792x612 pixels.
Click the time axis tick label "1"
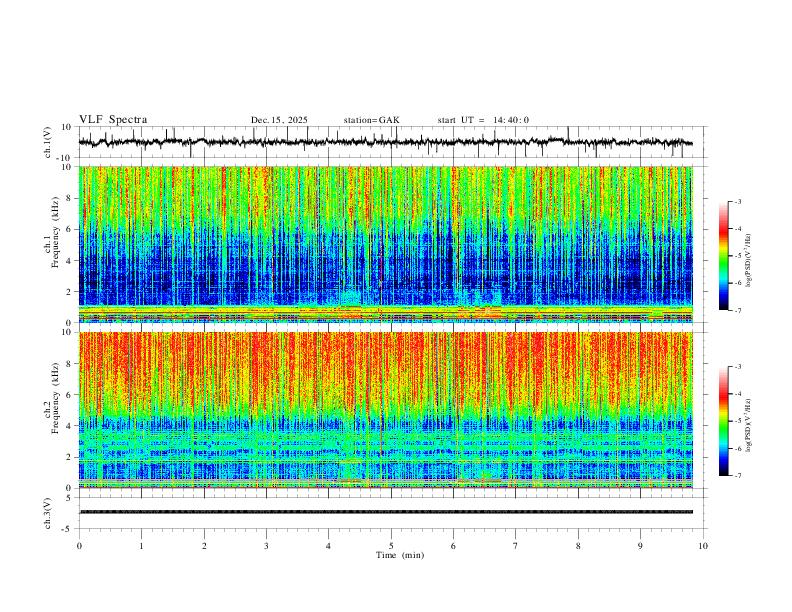pos(141,546)
